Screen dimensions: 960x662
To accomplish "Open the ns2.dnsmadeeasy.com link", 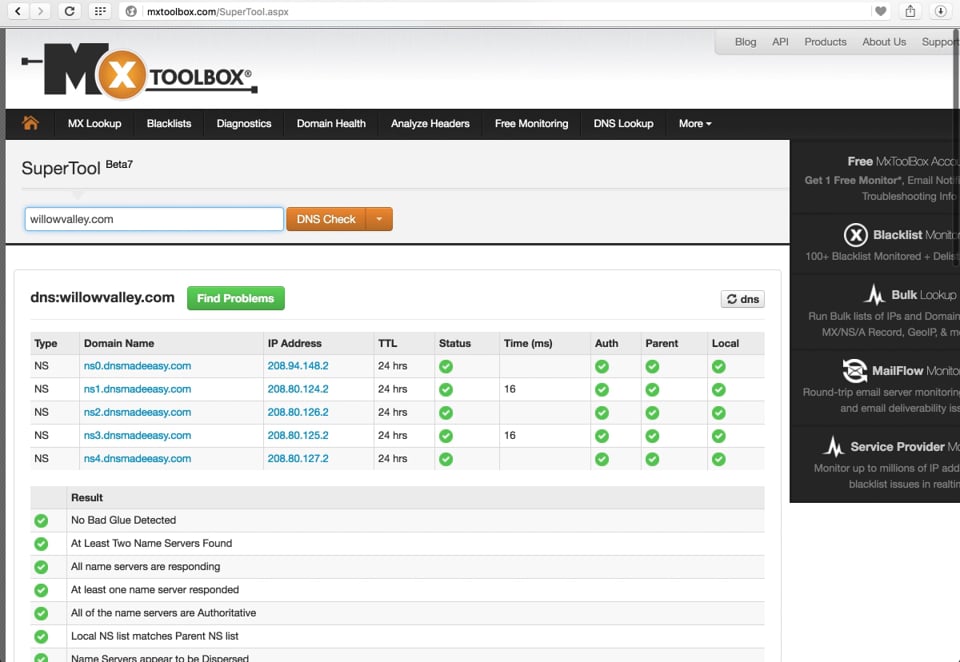I will coord(137,412).
